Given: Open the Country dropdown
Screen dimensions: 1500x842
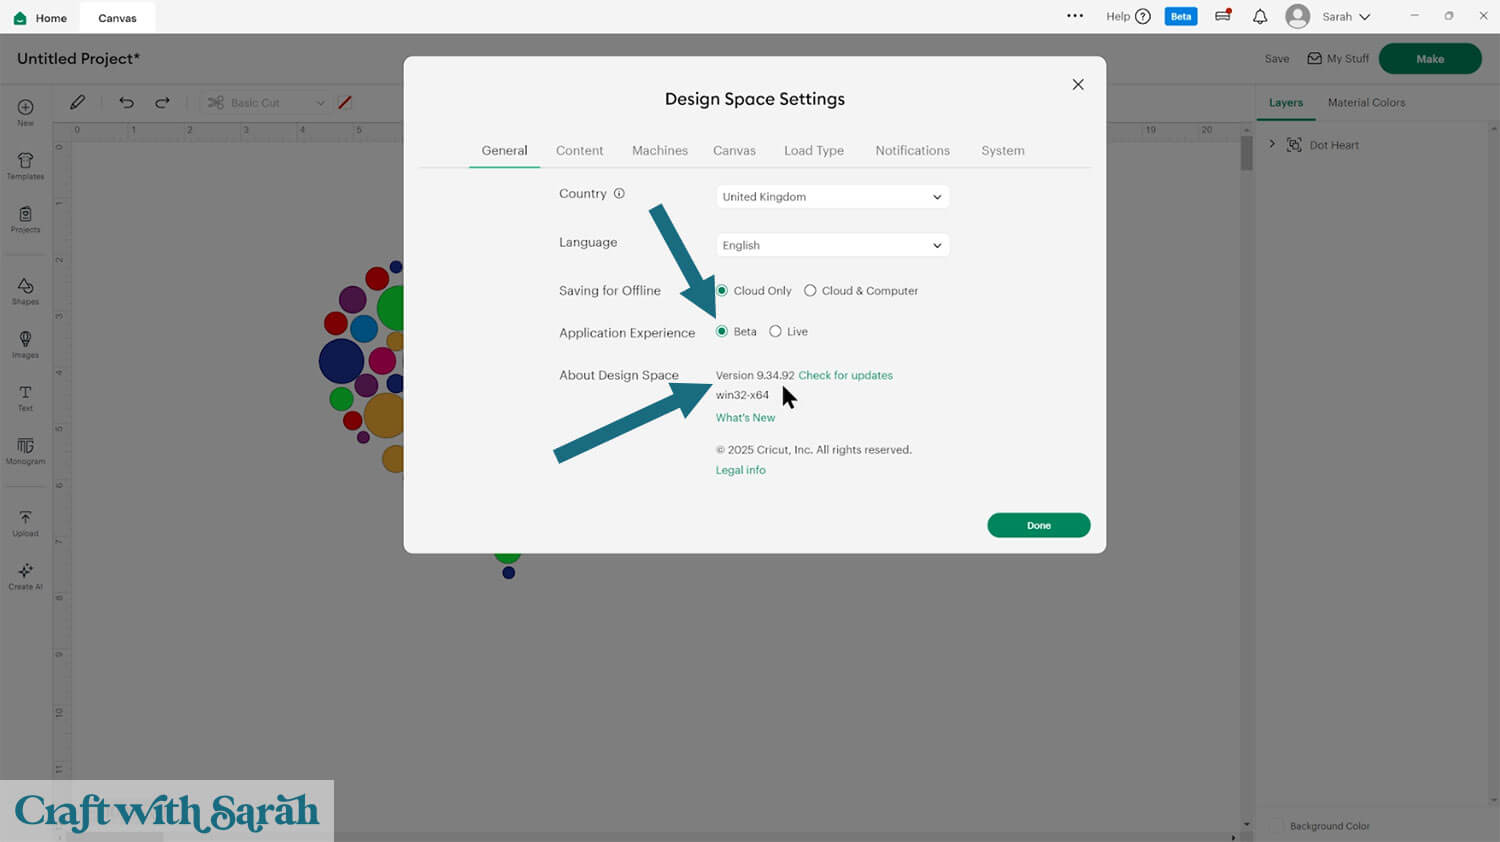Looking at the screenshot, I should [832, 197].
